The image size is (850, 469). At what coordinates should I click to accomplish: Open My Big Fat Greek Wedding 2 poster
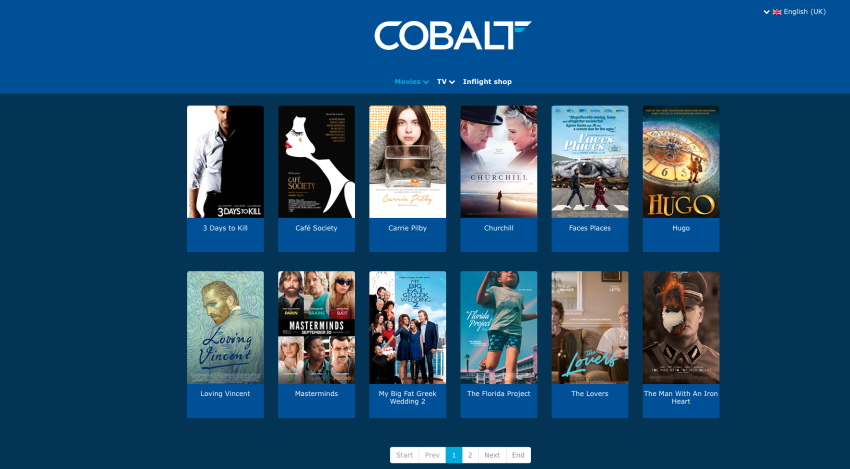[x=408, y=328]
